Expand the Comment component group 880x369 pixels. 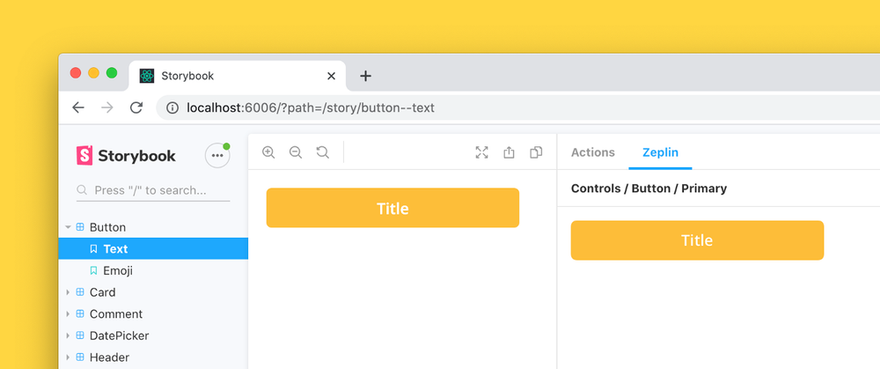pyautogui.click(x=68, y=314)
